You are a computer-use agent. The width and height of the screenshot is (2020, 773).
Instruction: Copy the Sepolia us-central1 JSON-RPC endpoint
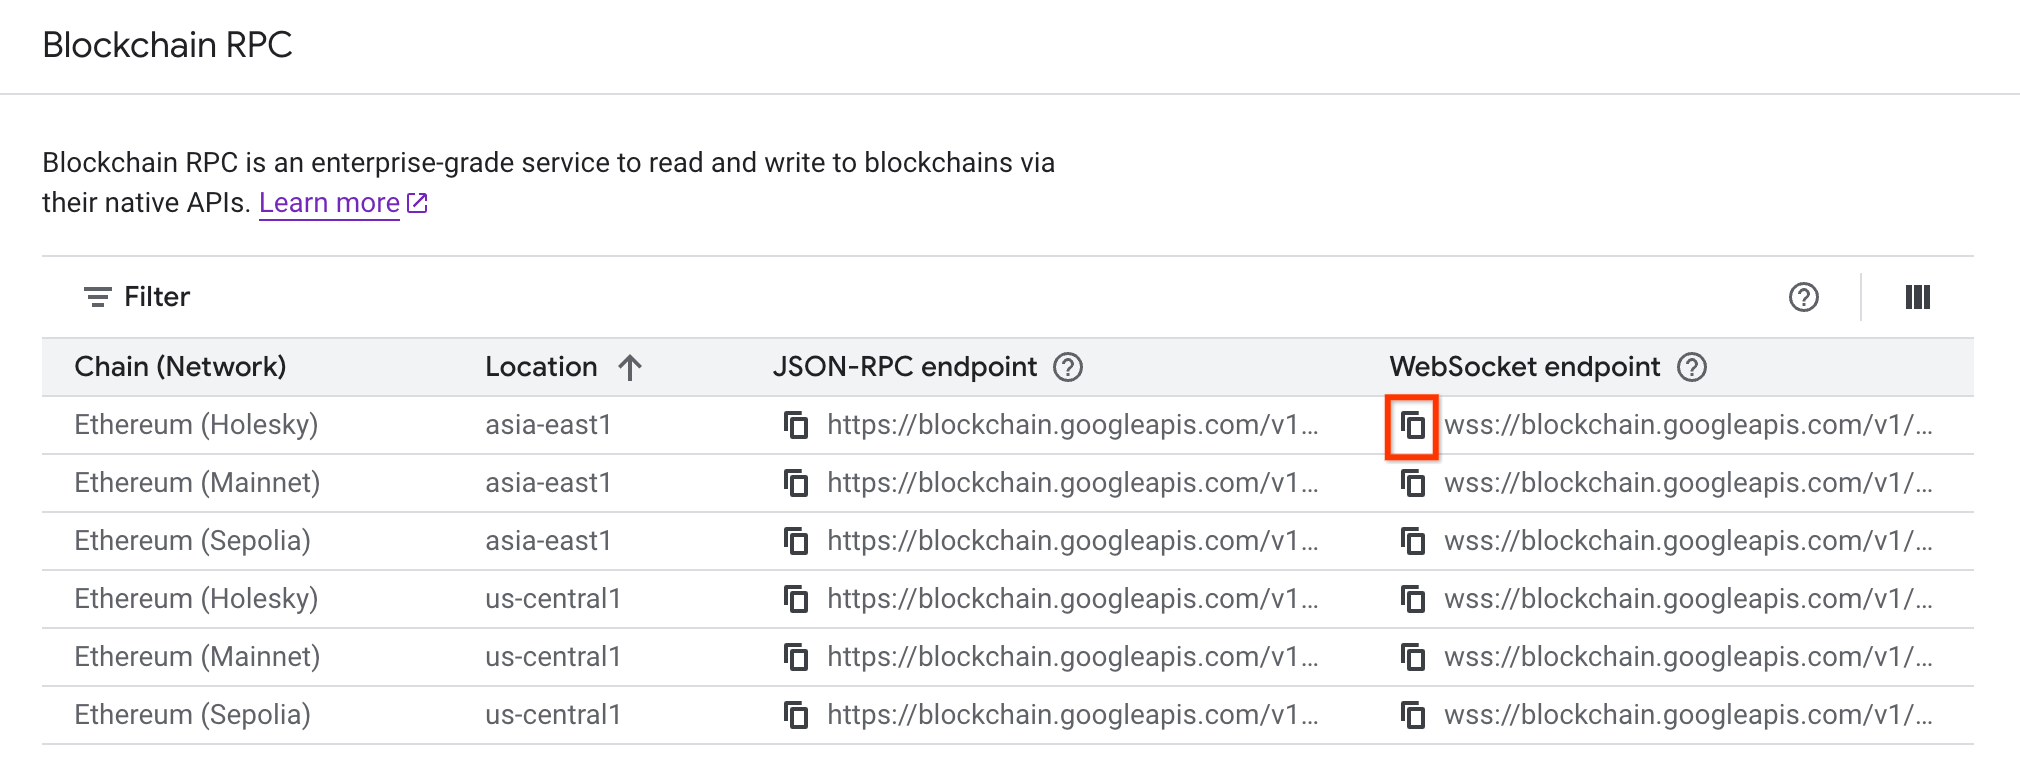pyautogui.click(x=796, y=714)
